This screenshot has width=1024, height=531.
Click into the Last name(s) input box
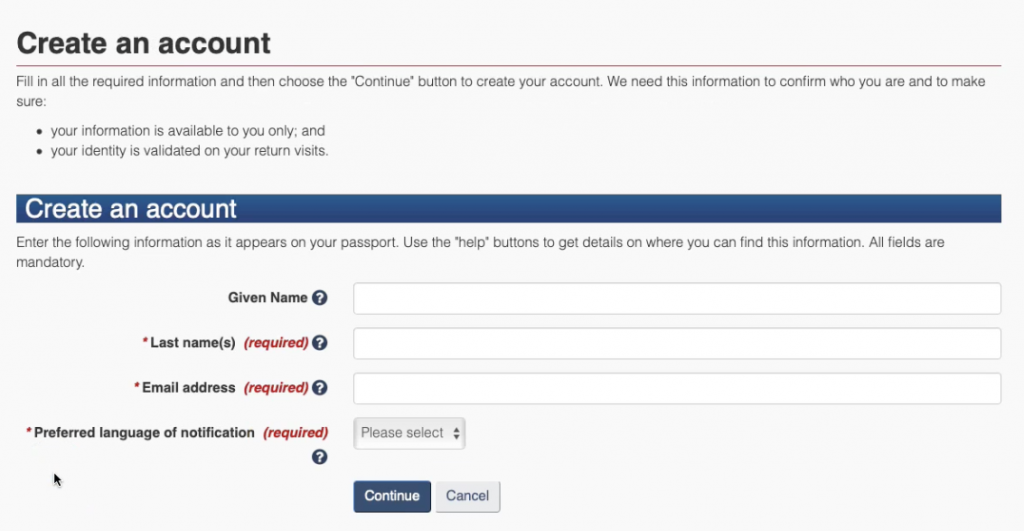tap(677, 343)
